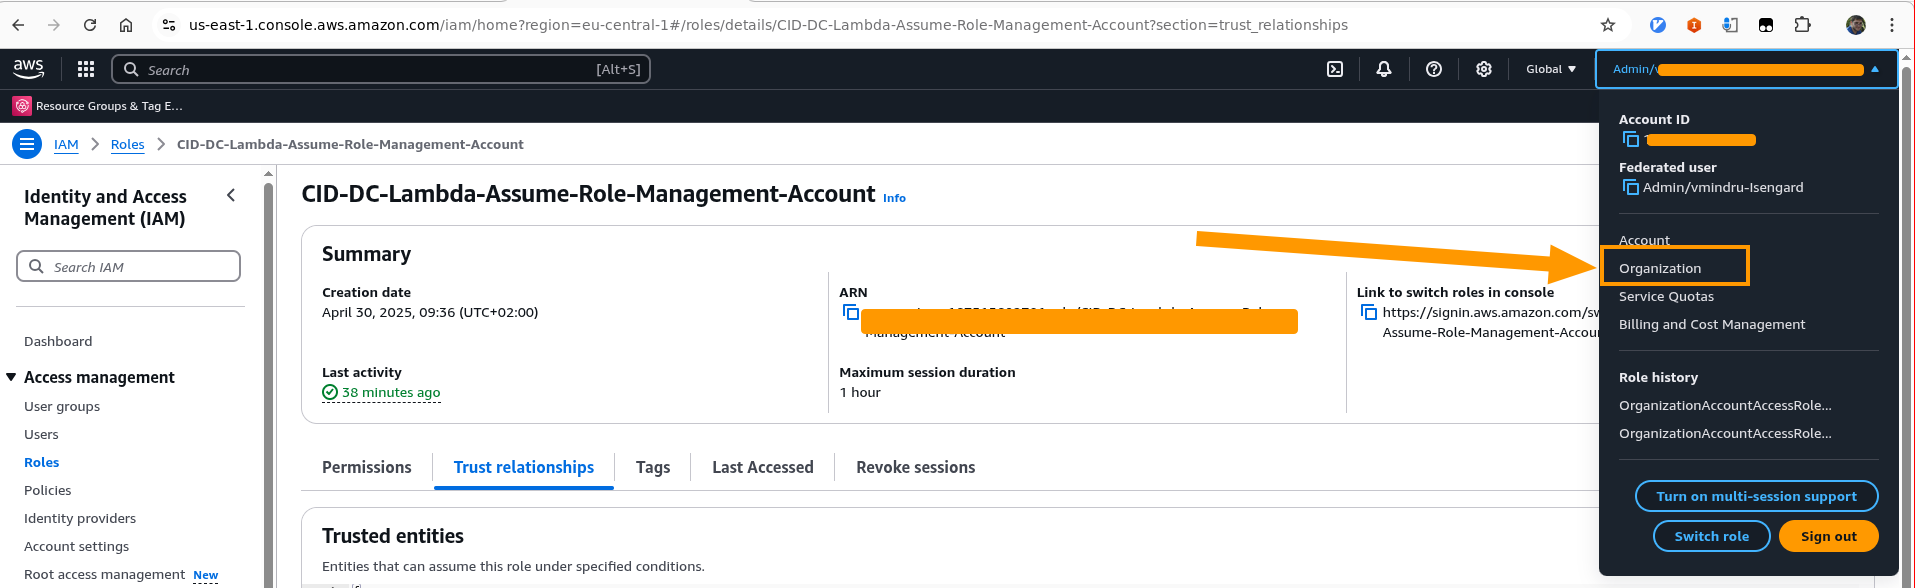Open the Revoke sessions tab
This screenshot has height=588, width=1915.
pos(916,467)
